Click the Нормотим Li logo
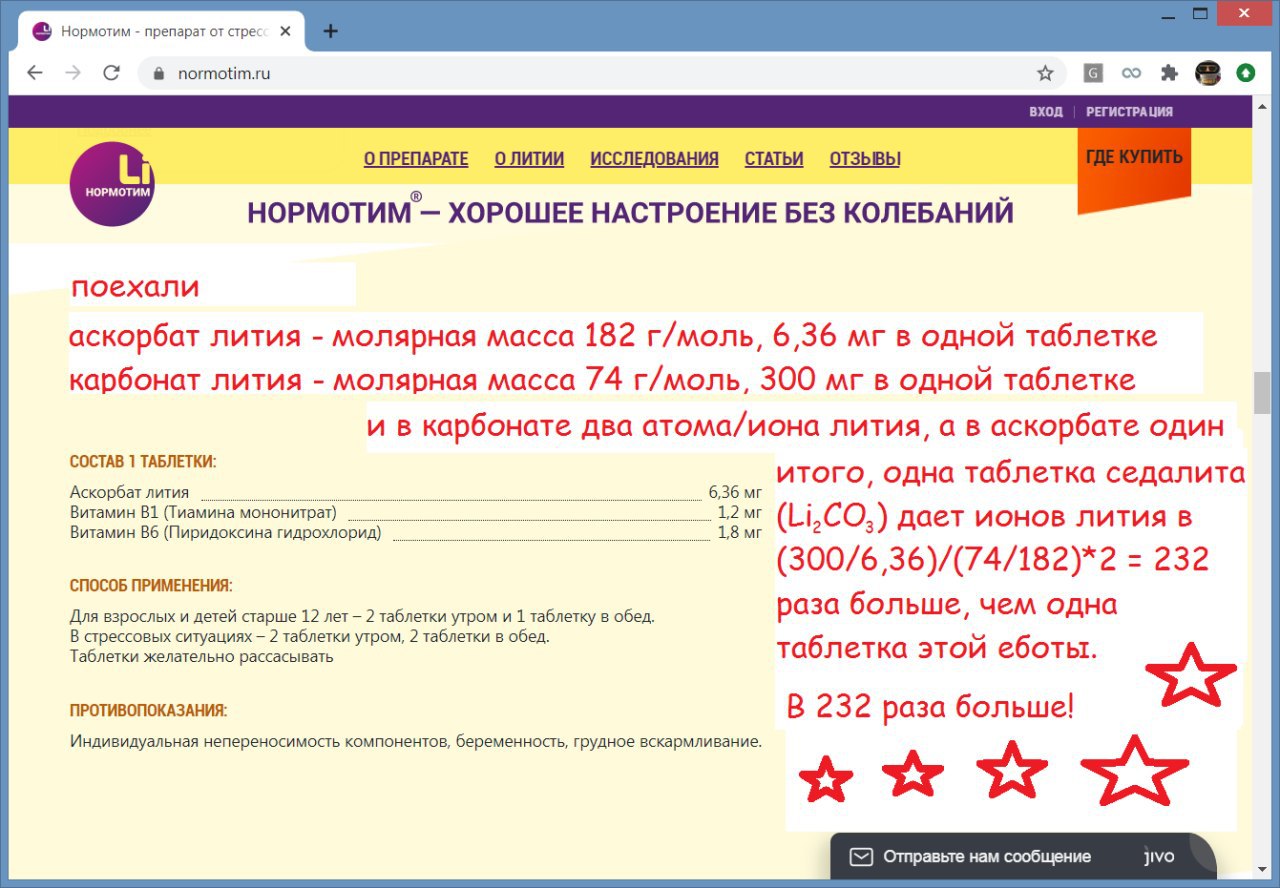This screenshot has width=1280, height=888. tap(112, 183)
